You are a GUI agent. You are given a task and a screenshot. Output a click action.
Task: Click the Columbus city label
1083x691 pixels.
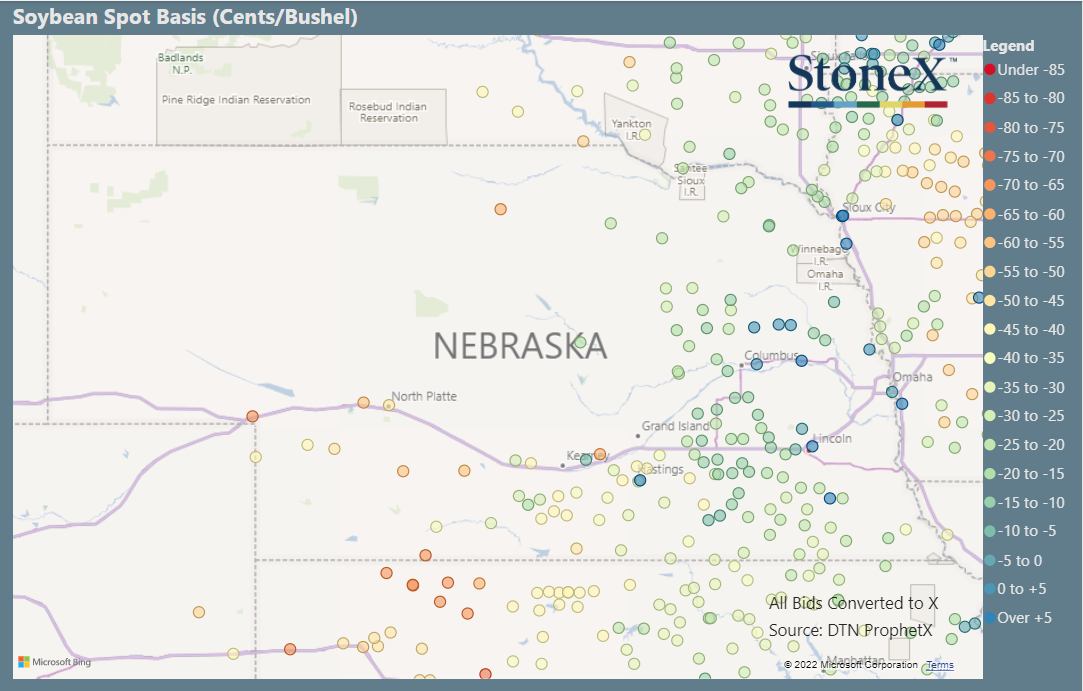pyautogui.click(x=771, y=355)
